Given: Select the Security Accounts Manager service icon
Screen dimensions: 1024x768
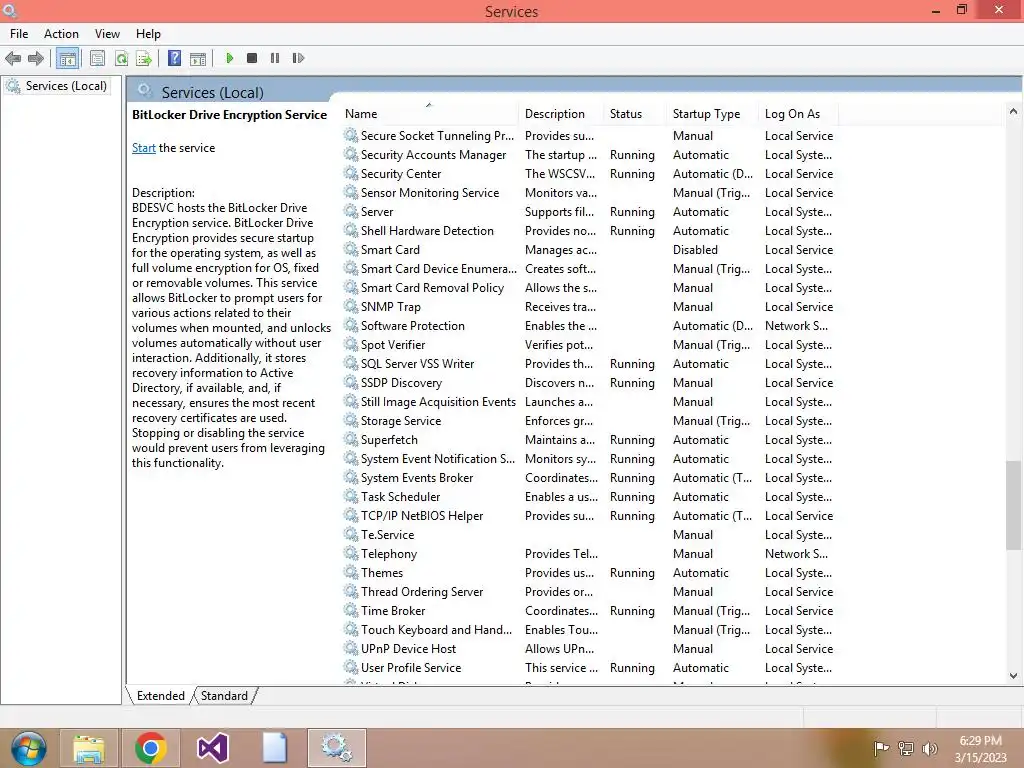Looking at the screenshot, I should tap(351, 154).
